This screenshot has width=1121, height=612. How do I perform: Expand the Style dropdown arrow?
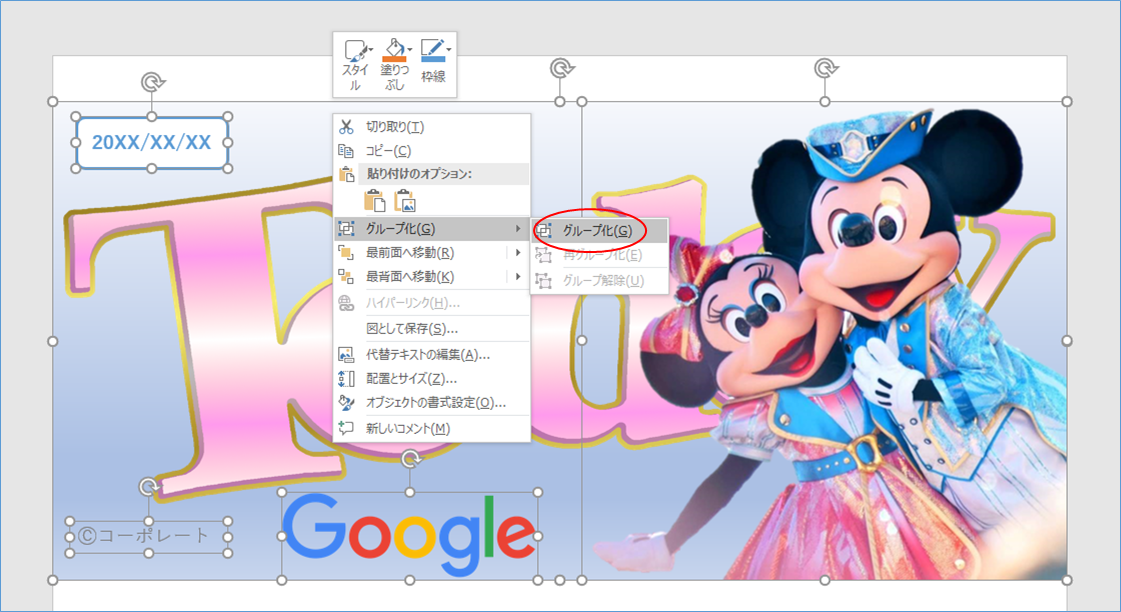coord(371,49)
